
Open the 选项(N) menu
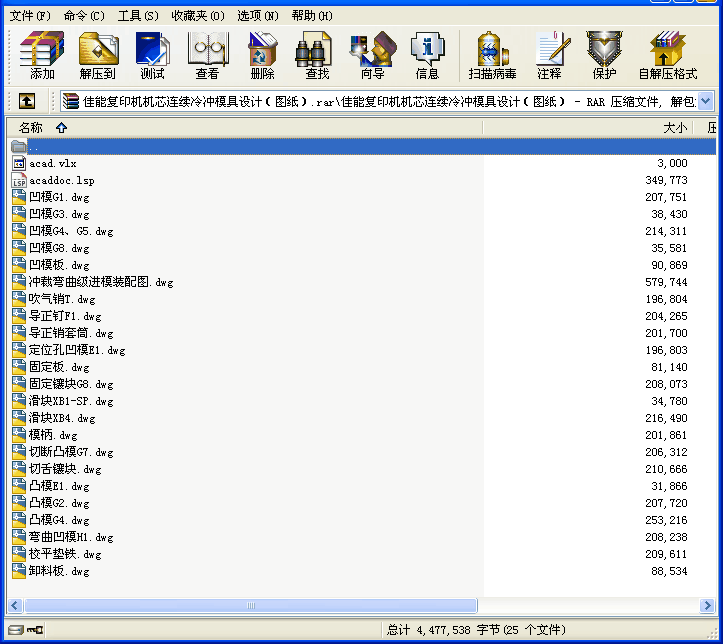click(x=258, y=16)
